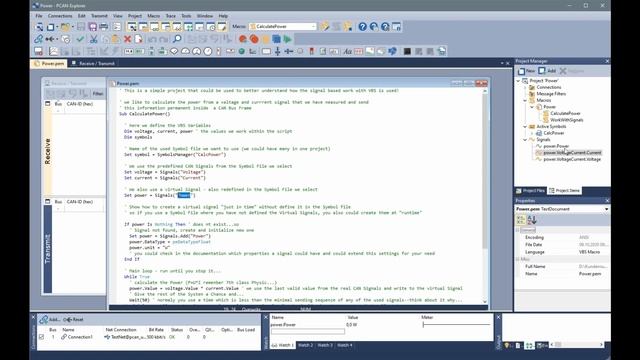This screenshot has width=640, height=360.
Task: Click the Add button in Project Manager
Action: click(547, 71)
